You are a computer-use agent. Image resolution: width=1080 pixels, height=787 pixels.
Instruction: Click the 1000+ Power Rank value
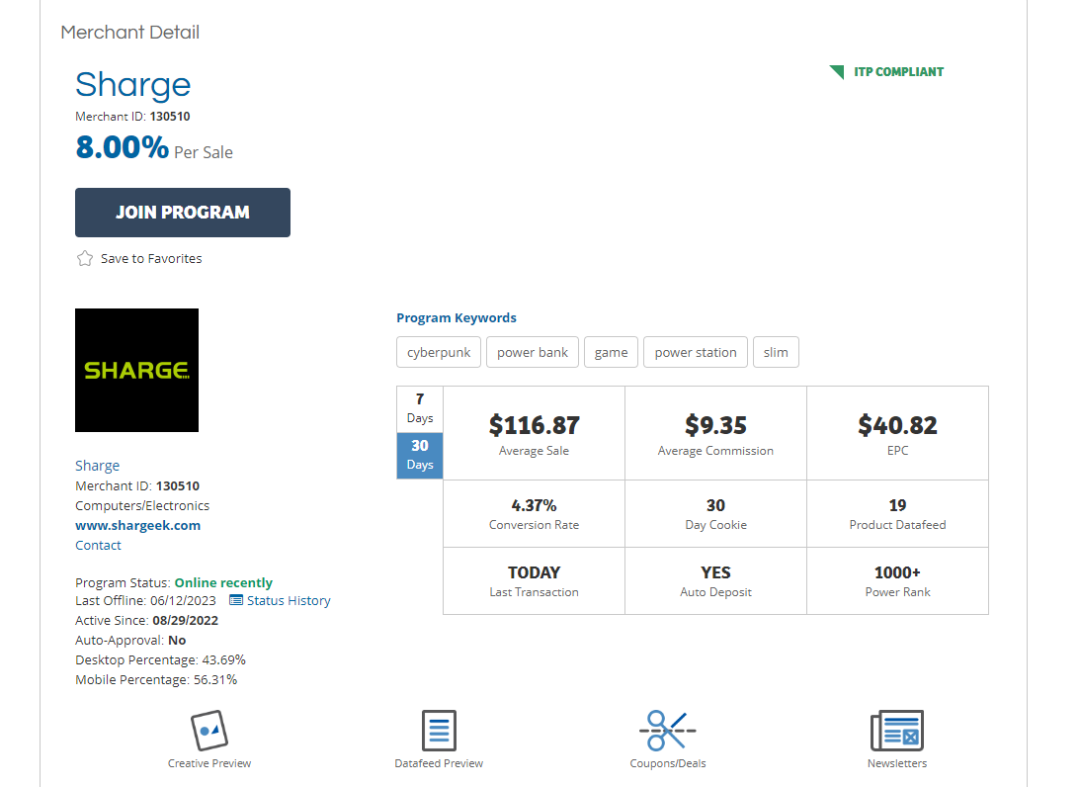[x=897, y=573]
